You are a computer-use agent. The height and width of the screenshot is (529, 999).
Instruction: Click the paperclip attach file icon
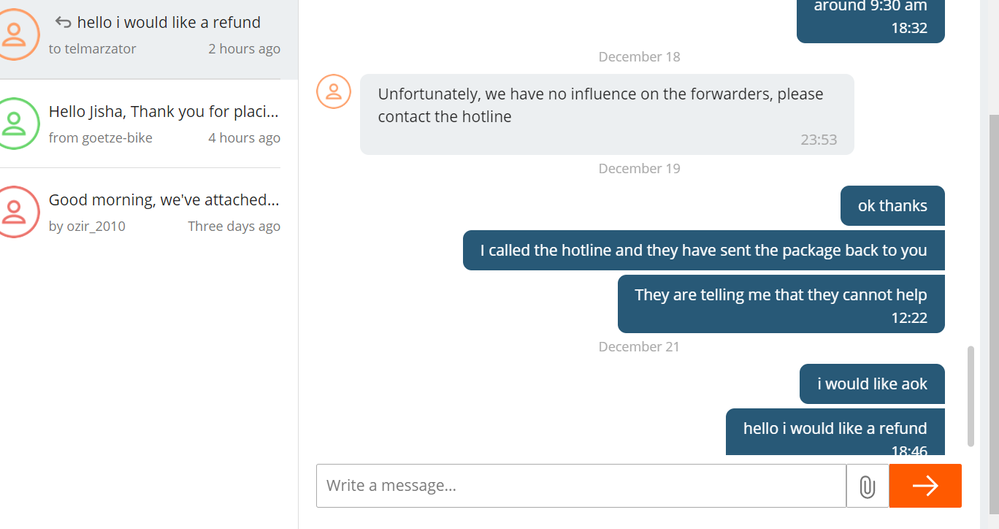point(867,486)
